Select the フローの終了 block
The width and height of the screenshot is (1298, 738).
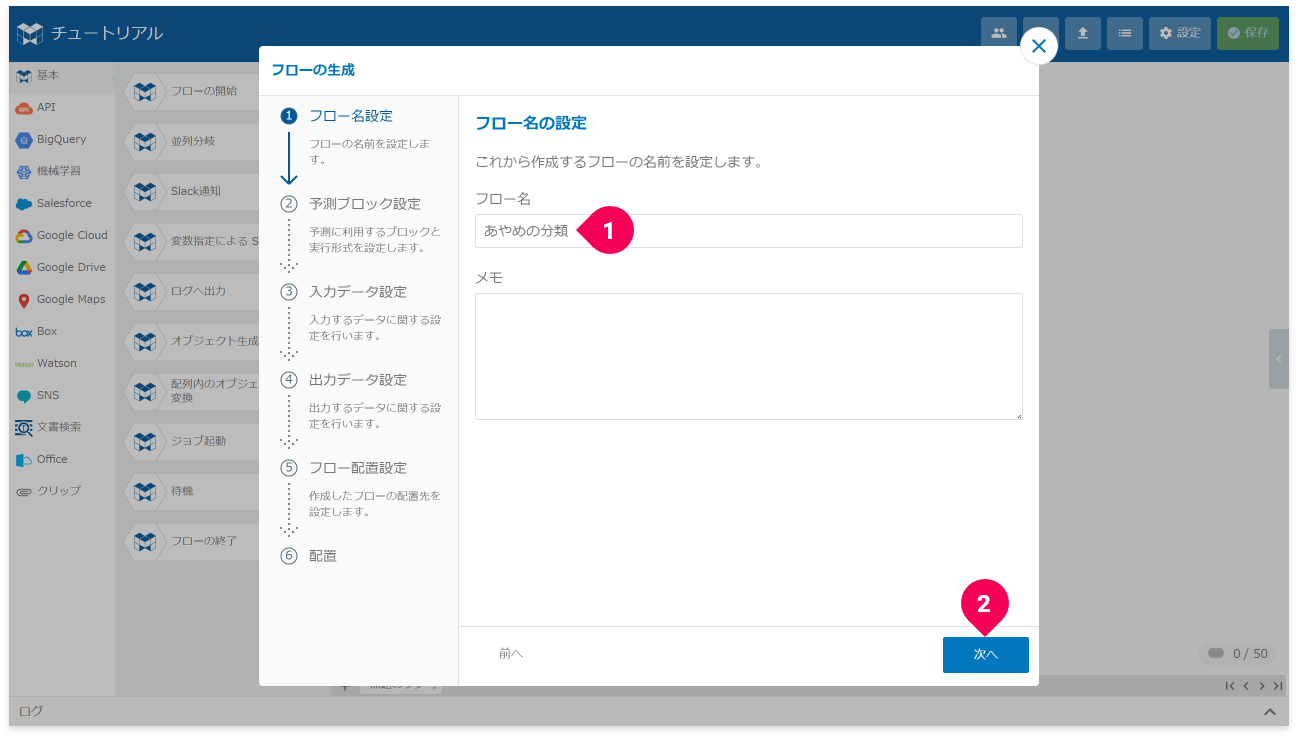tap(192, 541)
